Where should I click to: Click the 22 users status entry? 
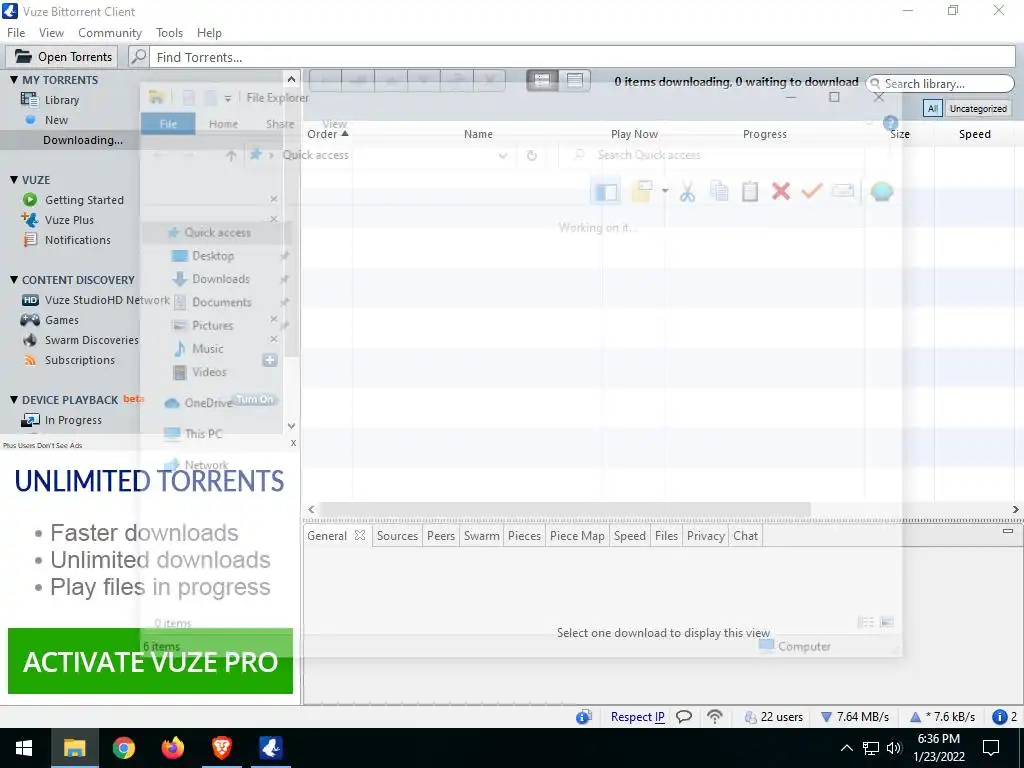tap(774, 716)
